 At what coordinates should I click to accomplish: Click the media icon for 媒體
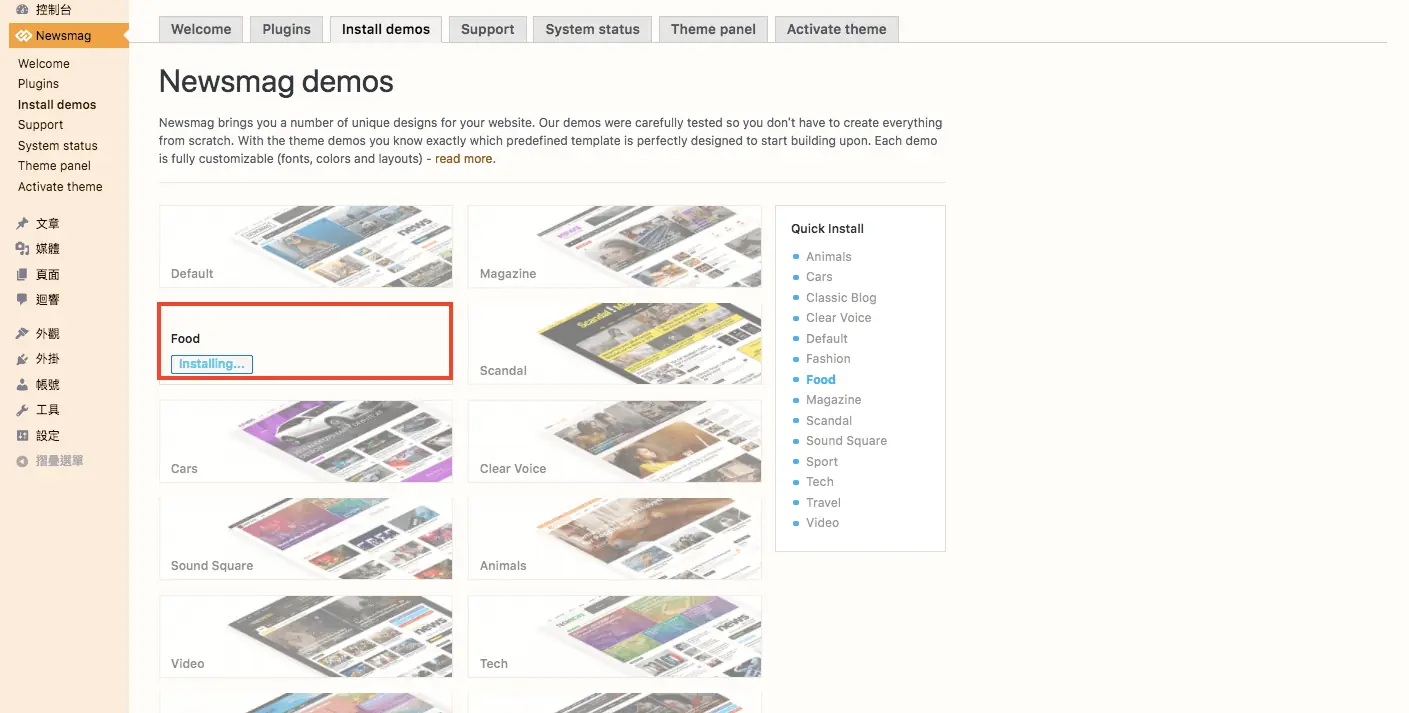coord(22,249)
